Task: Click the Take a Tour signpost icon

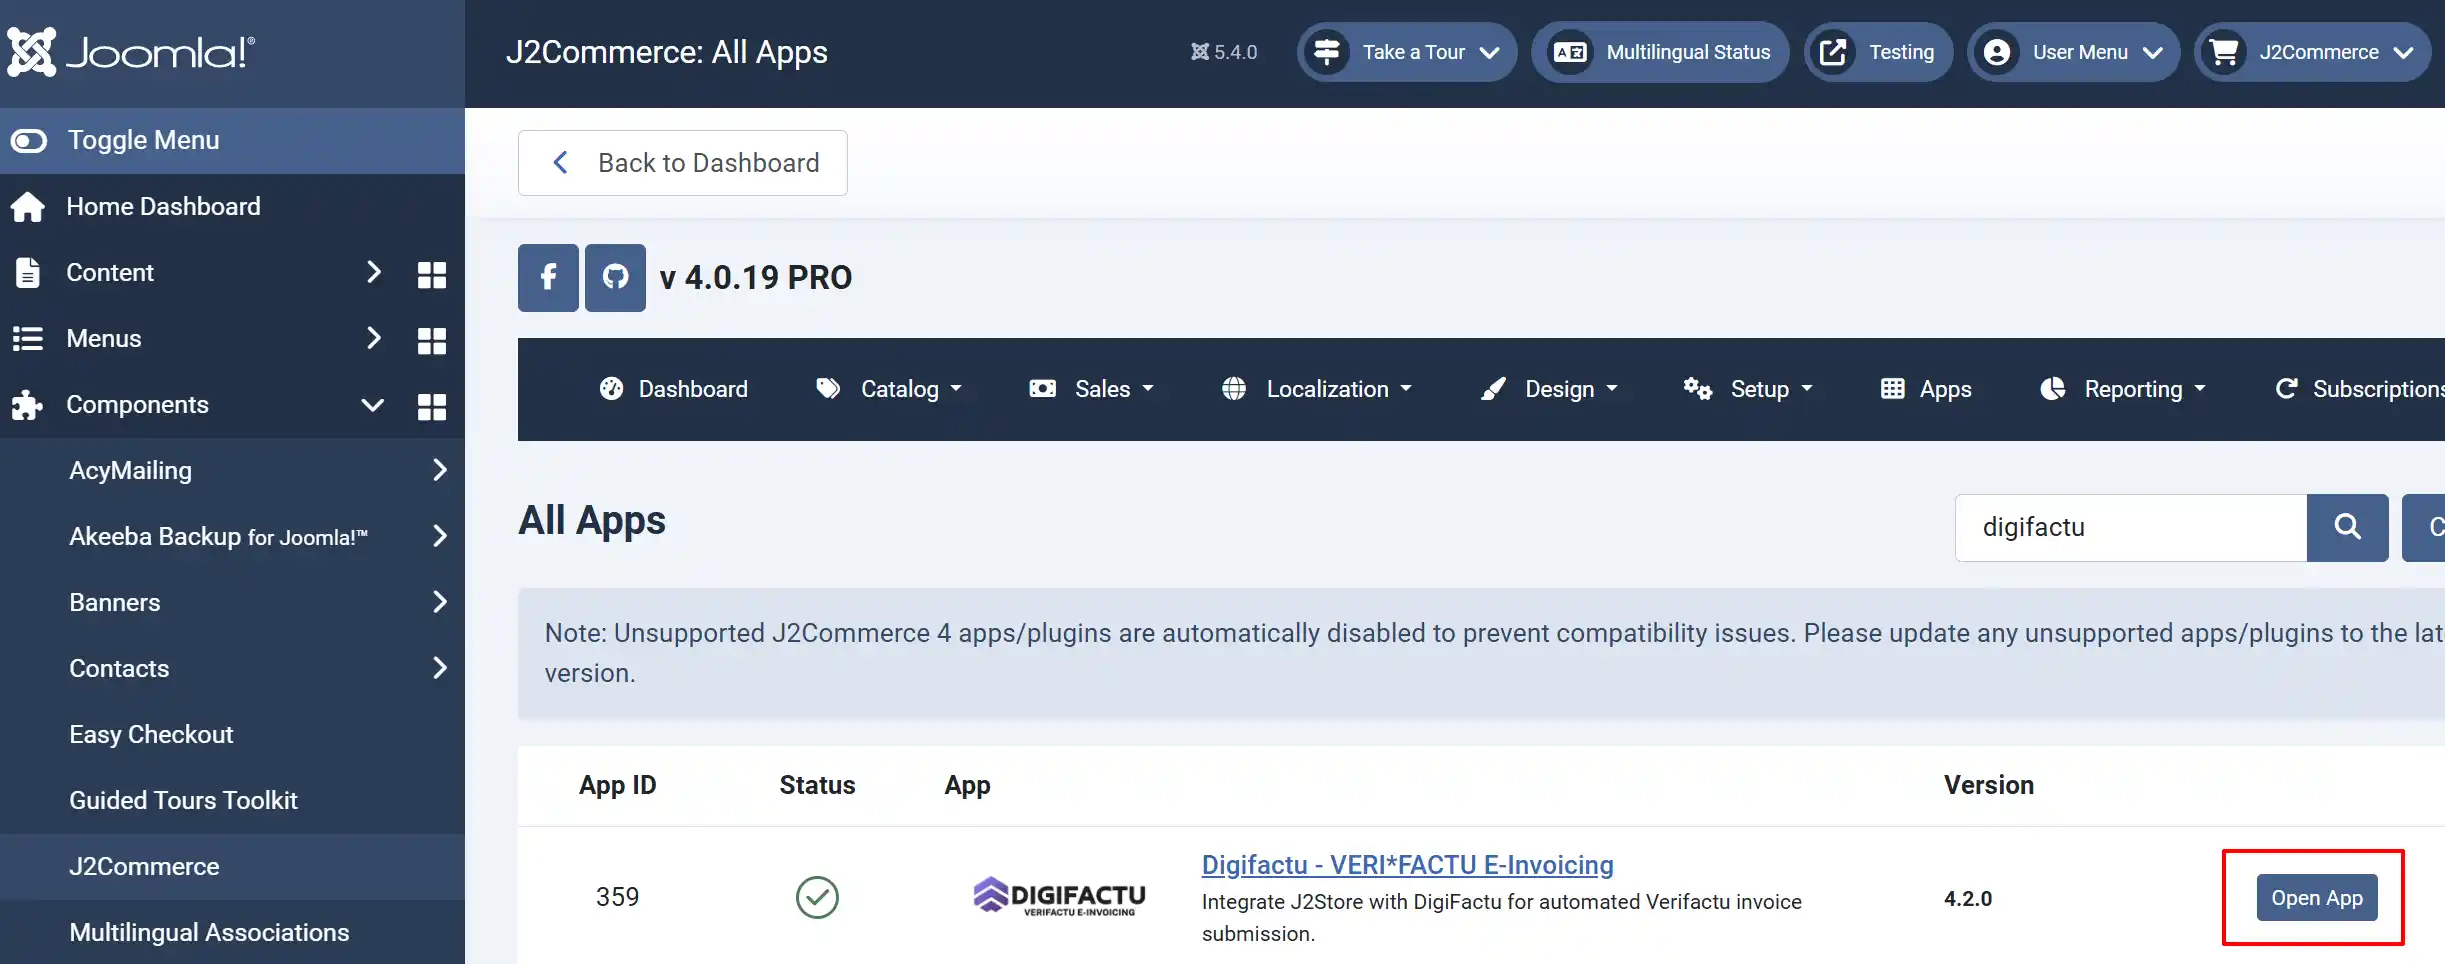Action: [1327, 52]
